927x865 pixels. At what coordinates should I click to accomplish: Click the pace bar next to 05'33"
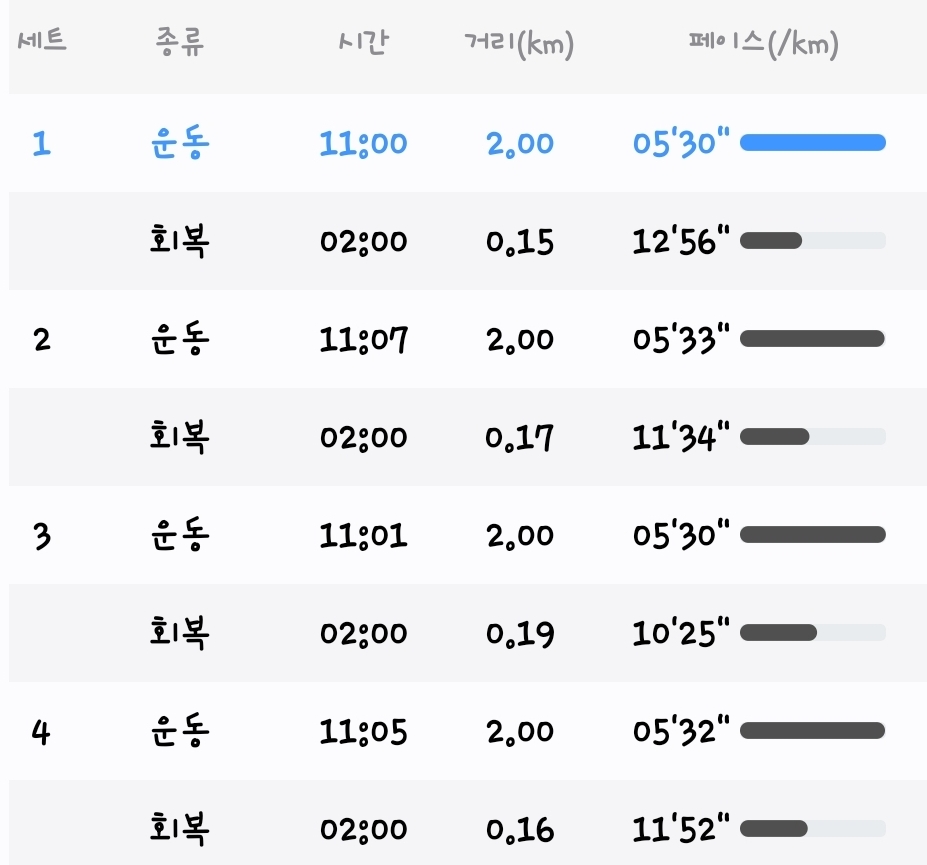point(813,339)
